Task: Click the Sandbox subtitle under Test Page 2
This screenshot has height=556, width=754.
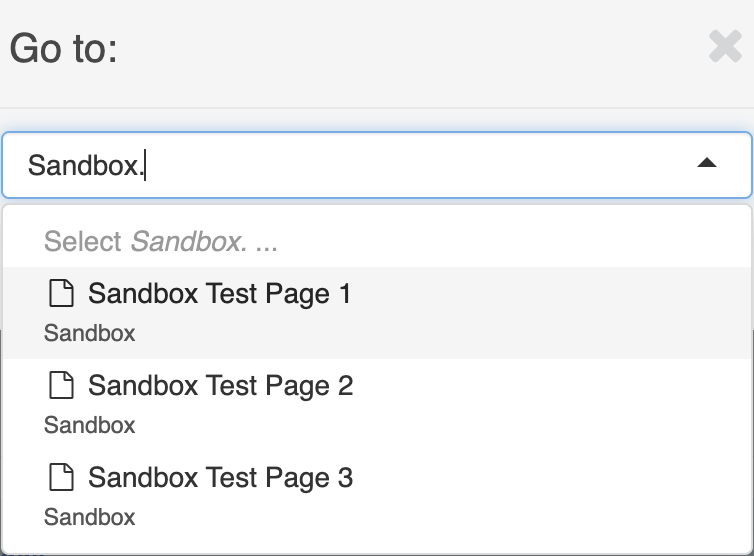Action: coord(90,425)
